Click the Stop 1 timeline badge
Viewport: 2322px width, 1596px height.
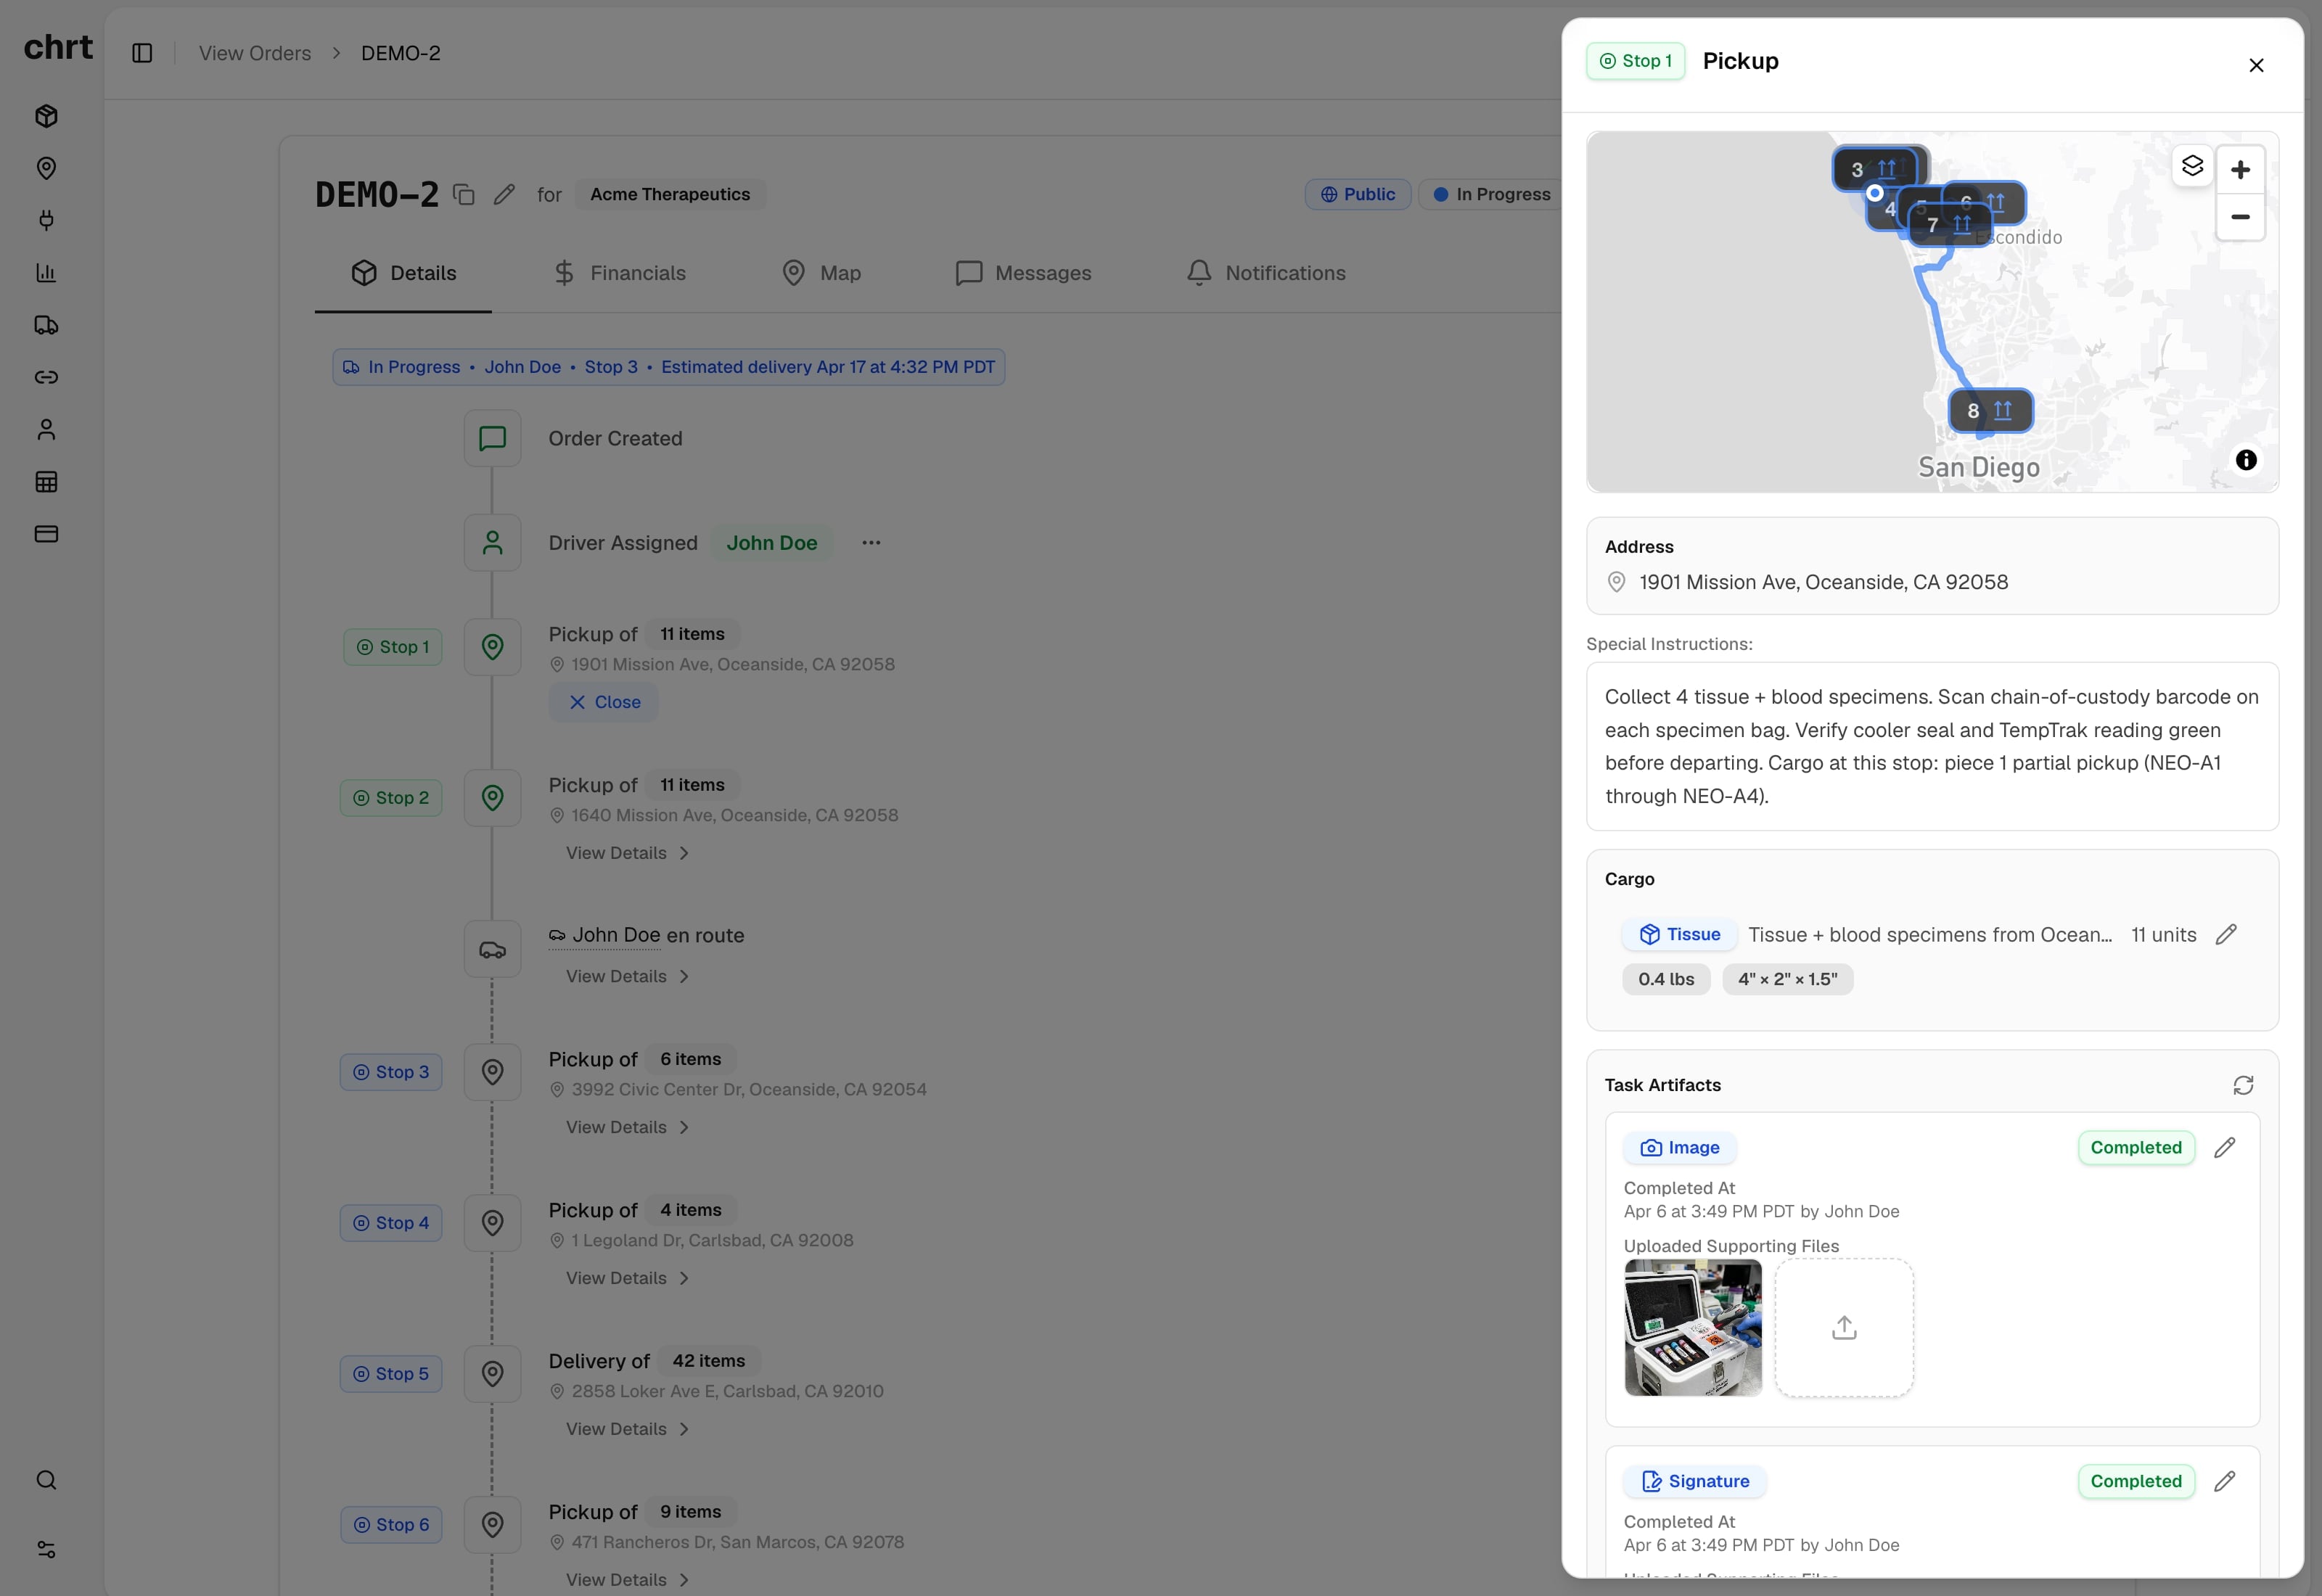click(x=393, y=647)
